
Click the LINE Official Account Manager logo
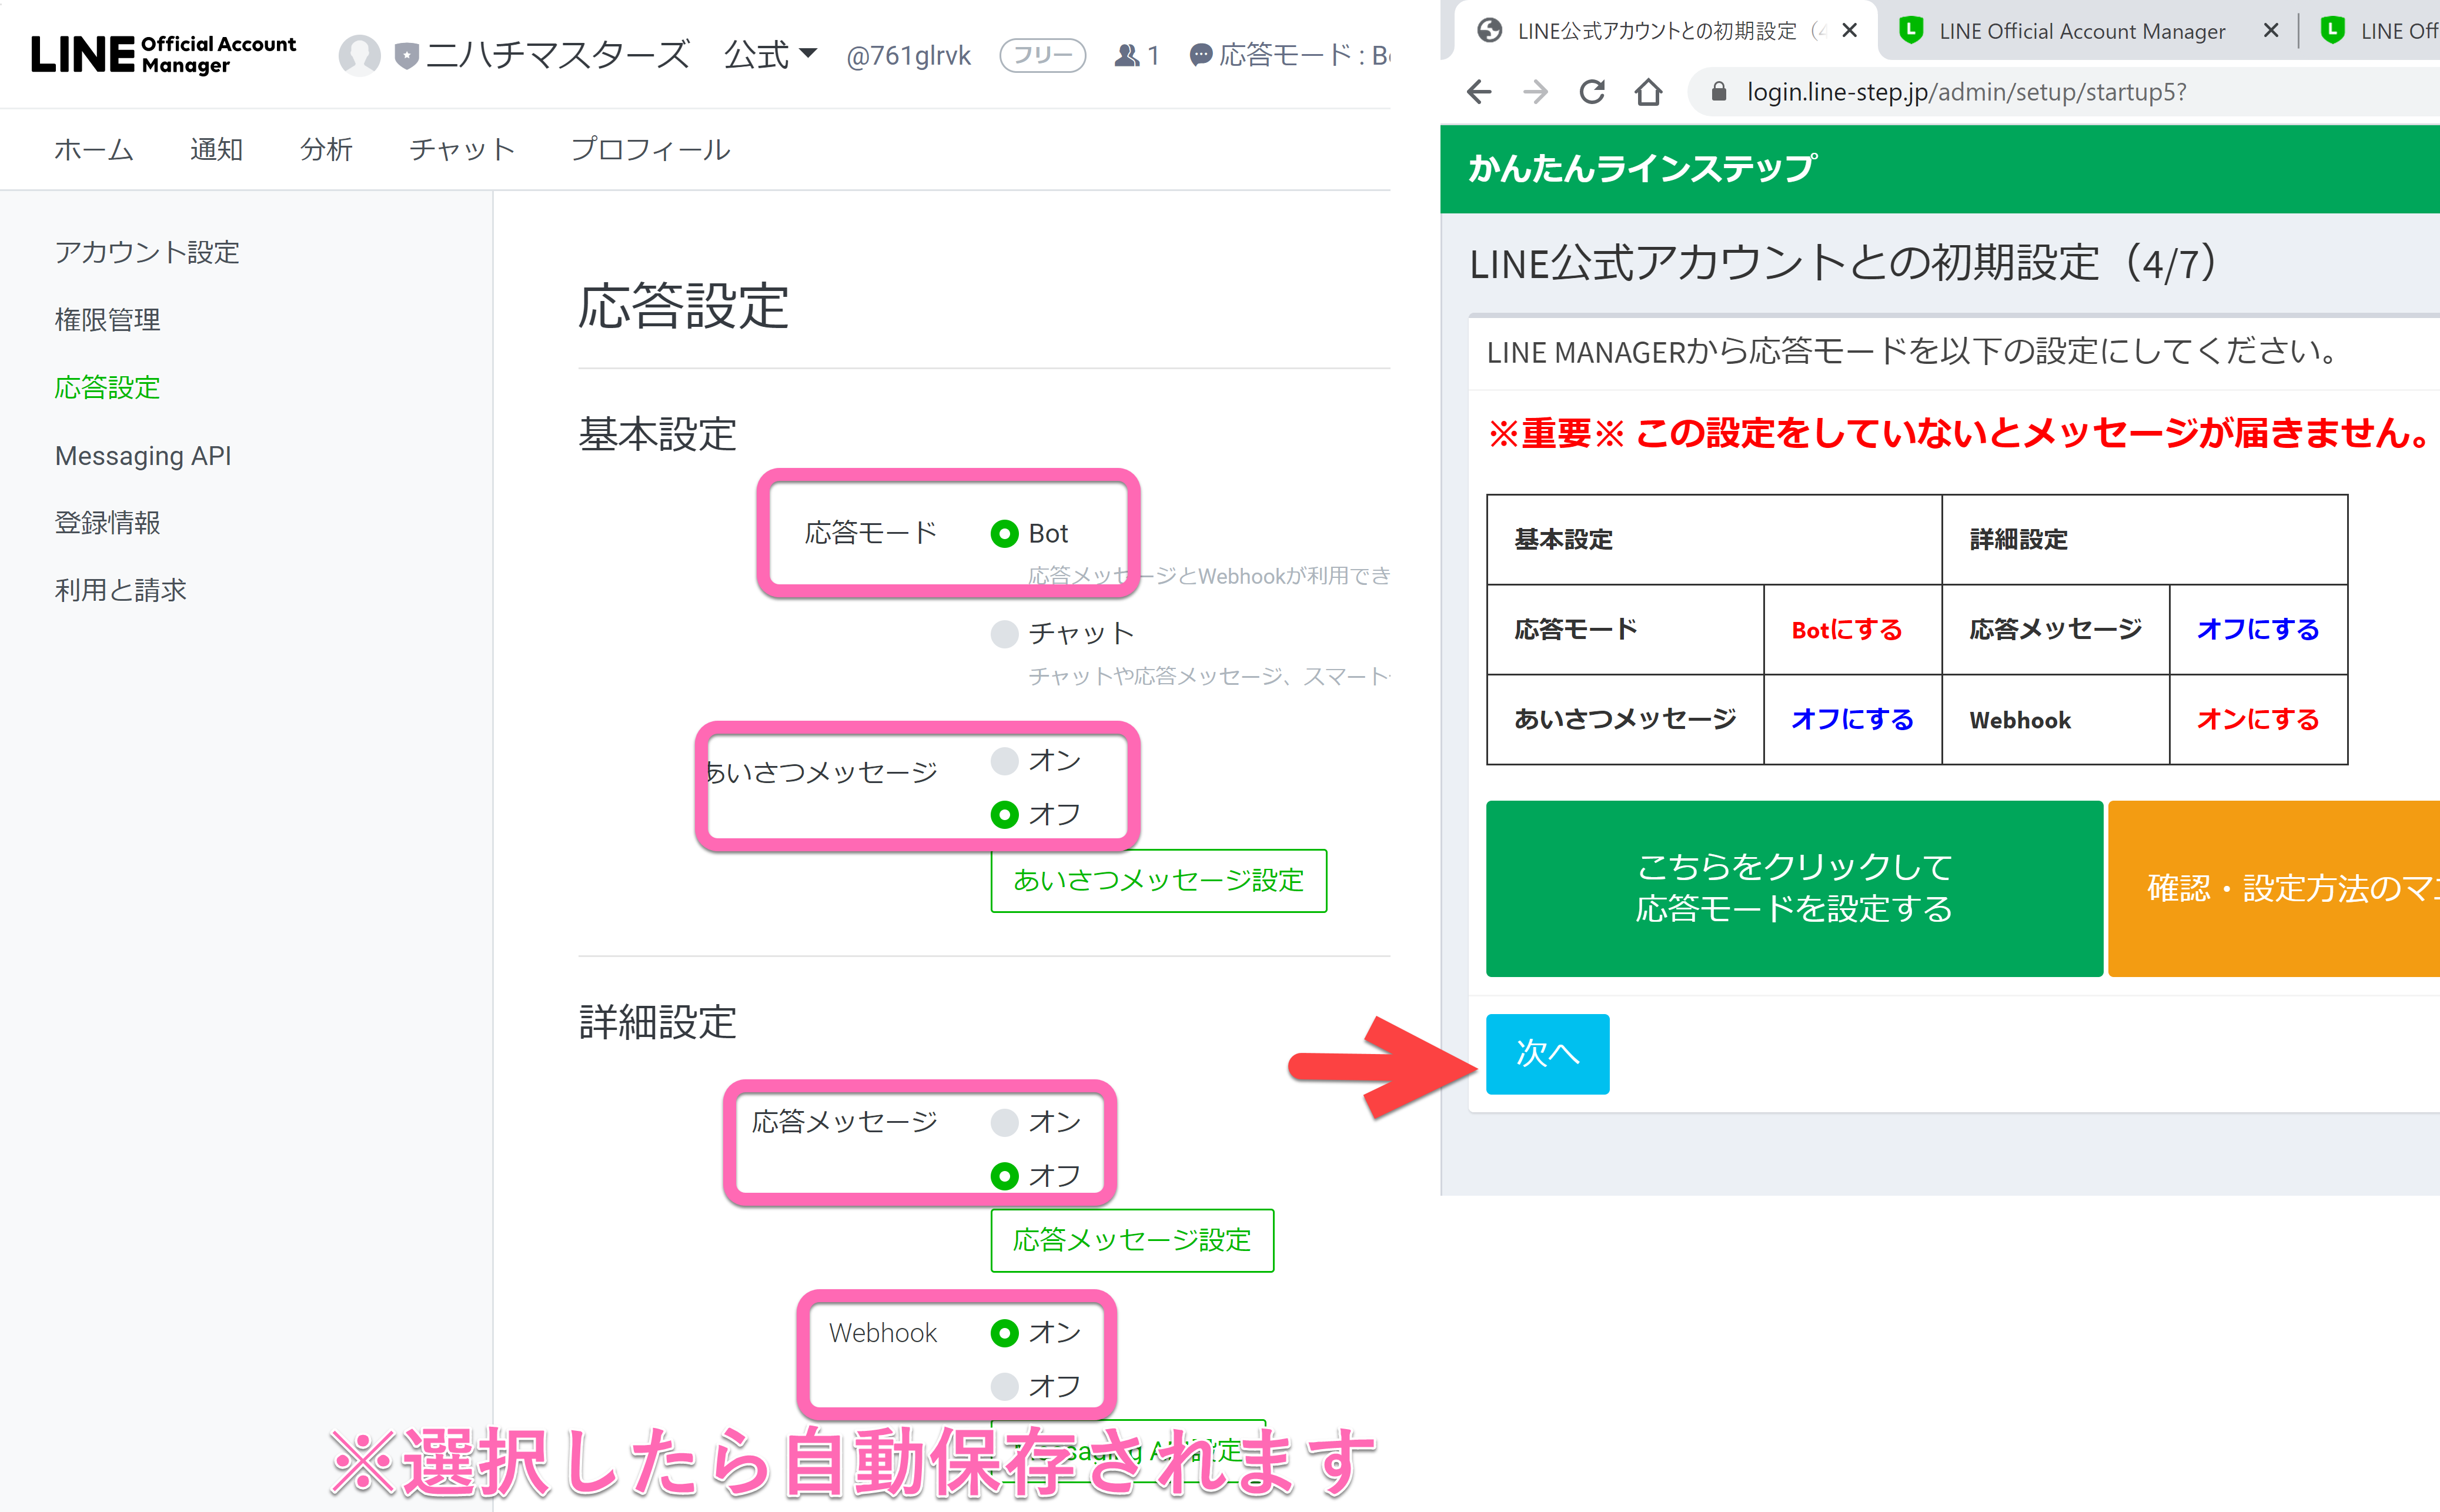pos(163,54)
